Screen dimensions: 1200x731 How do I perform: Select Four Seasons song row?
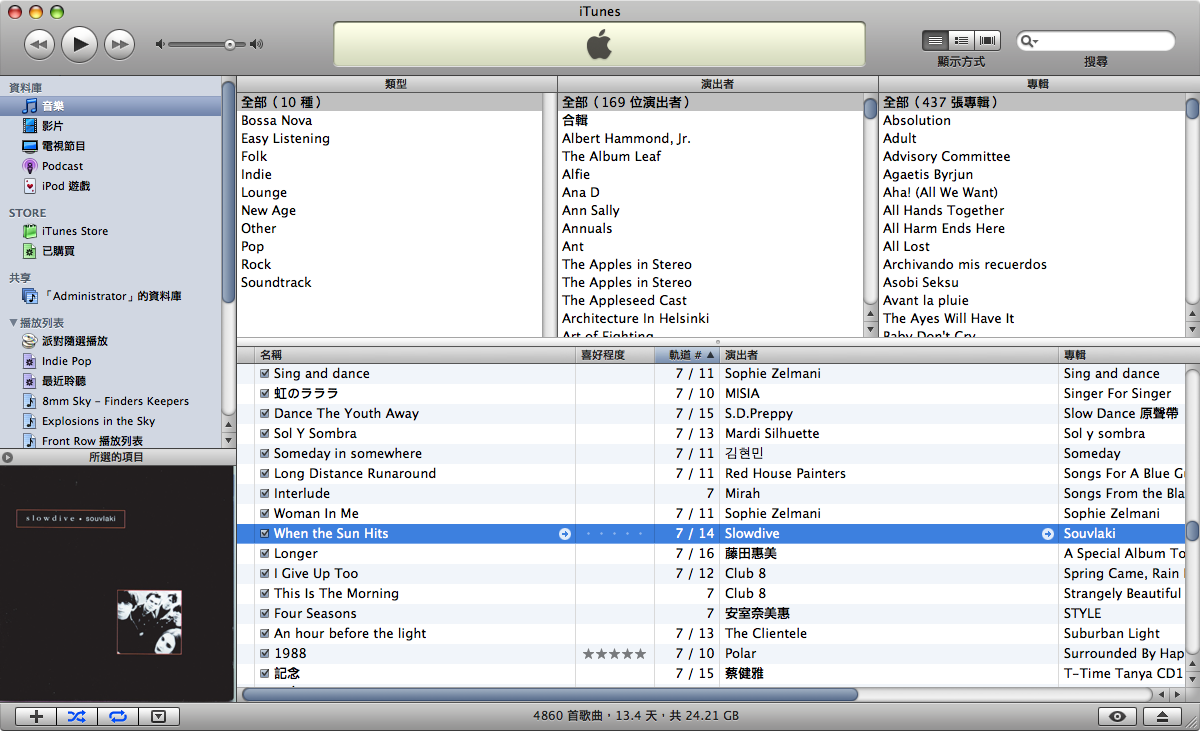(710, 613)
